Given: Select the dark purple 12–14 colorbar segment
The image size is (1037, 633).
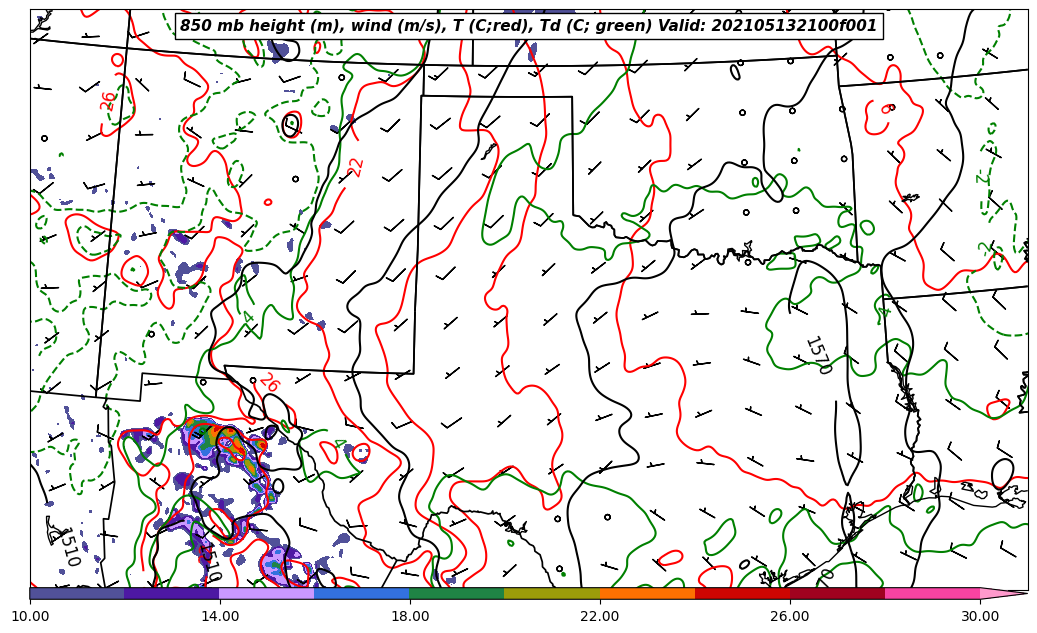Looking at the screenshot, I should 172,593.
